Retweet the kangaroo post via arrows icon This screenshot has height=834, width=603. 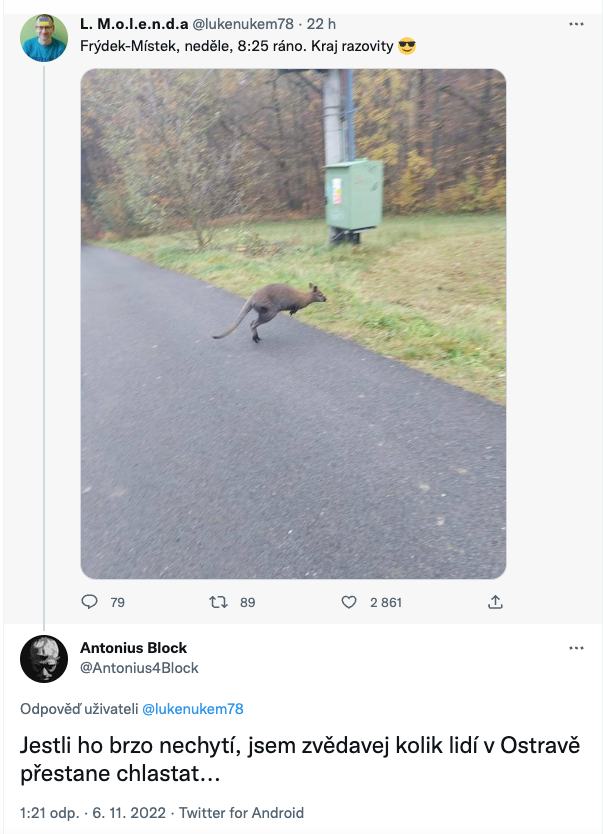pyautogui.click(x=218, y=602)
